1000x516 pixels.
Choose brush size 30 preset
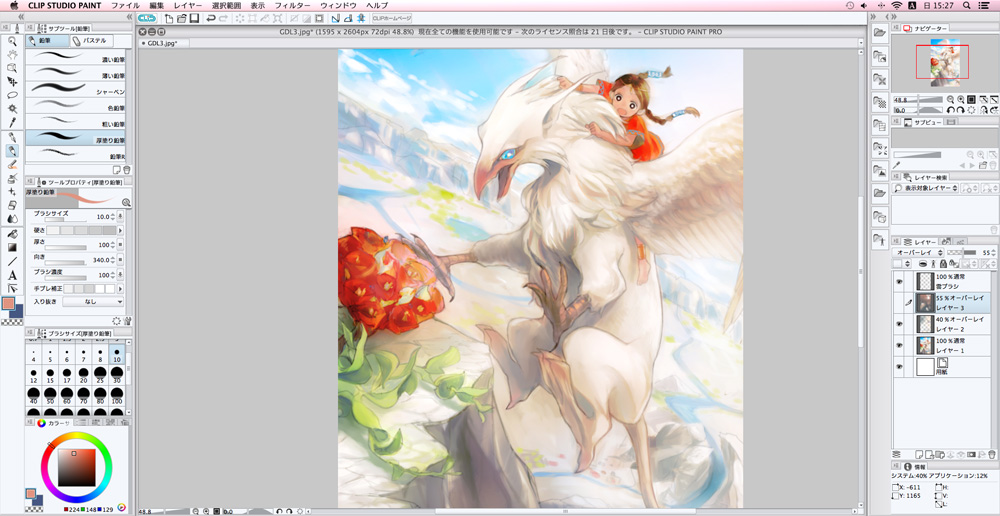point(117,374)
